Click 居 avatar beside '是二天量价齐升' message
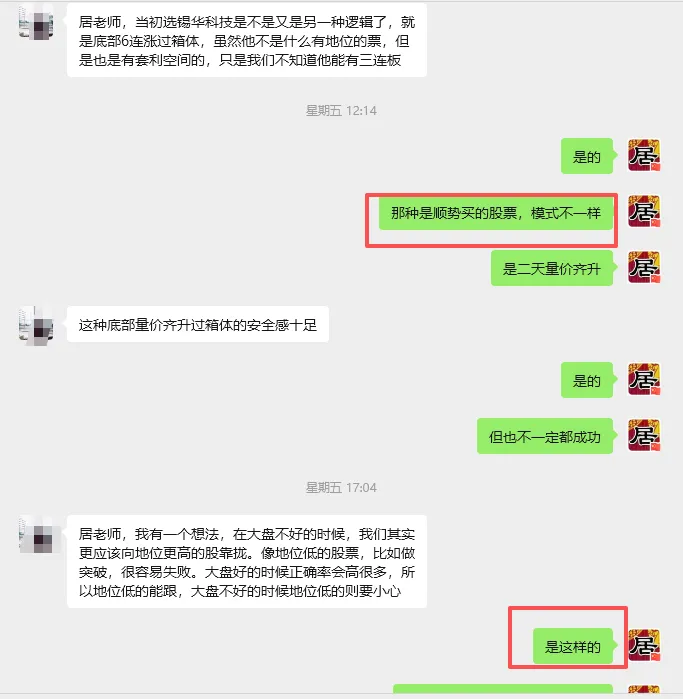Image resolution: width=683 pixels, height=699 pixels. (x=644, y=267)
